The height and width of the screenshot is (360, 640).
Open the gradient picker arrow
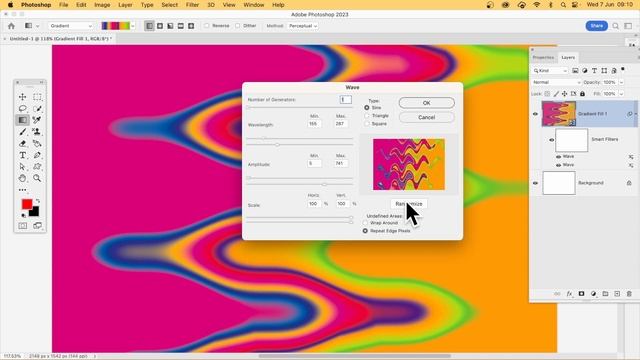[133, 26]
